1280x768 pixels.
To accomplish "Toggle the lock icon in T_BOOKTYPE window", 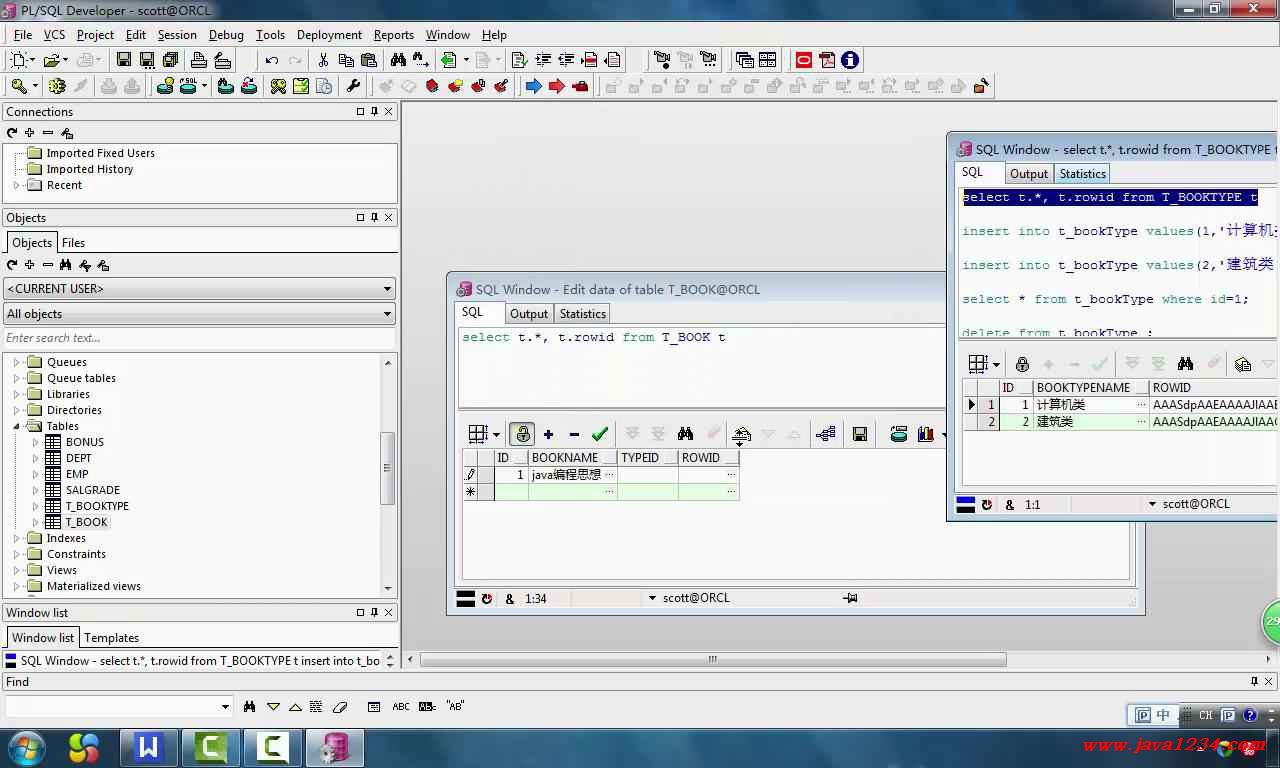I will (x=1022, y=364).
